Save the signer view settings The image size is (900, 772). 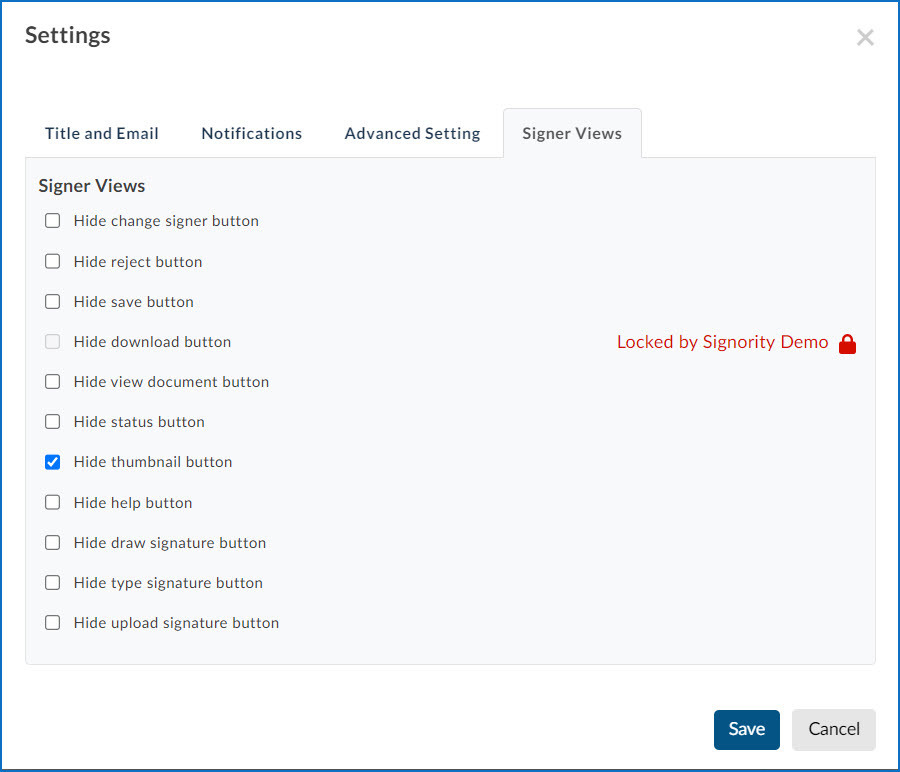coord(746,729)
